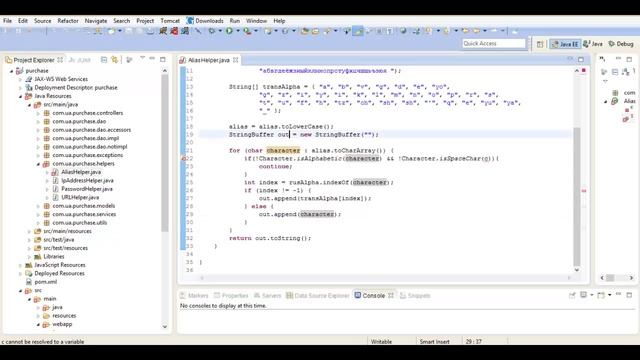The image size is (640, 360).
Task: Click the Open Perspective icon
Action: pos(540,44)
